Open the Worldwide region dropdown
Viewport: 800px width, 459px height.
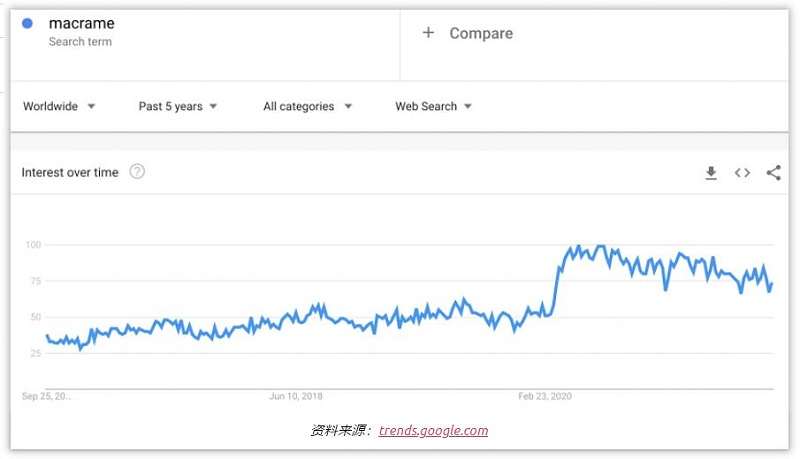[x=59, y=106]
